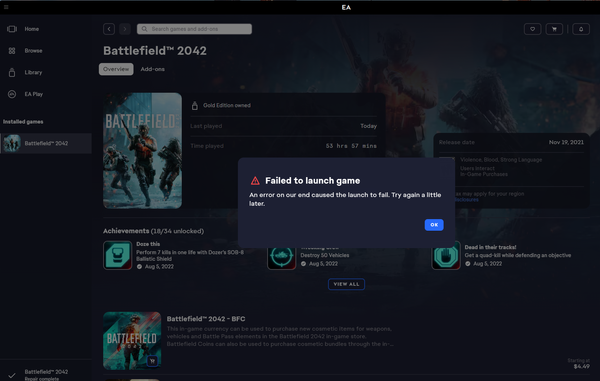Navigate forward with the right arrow
Screen dimensions: 600x381
[125, 29]
